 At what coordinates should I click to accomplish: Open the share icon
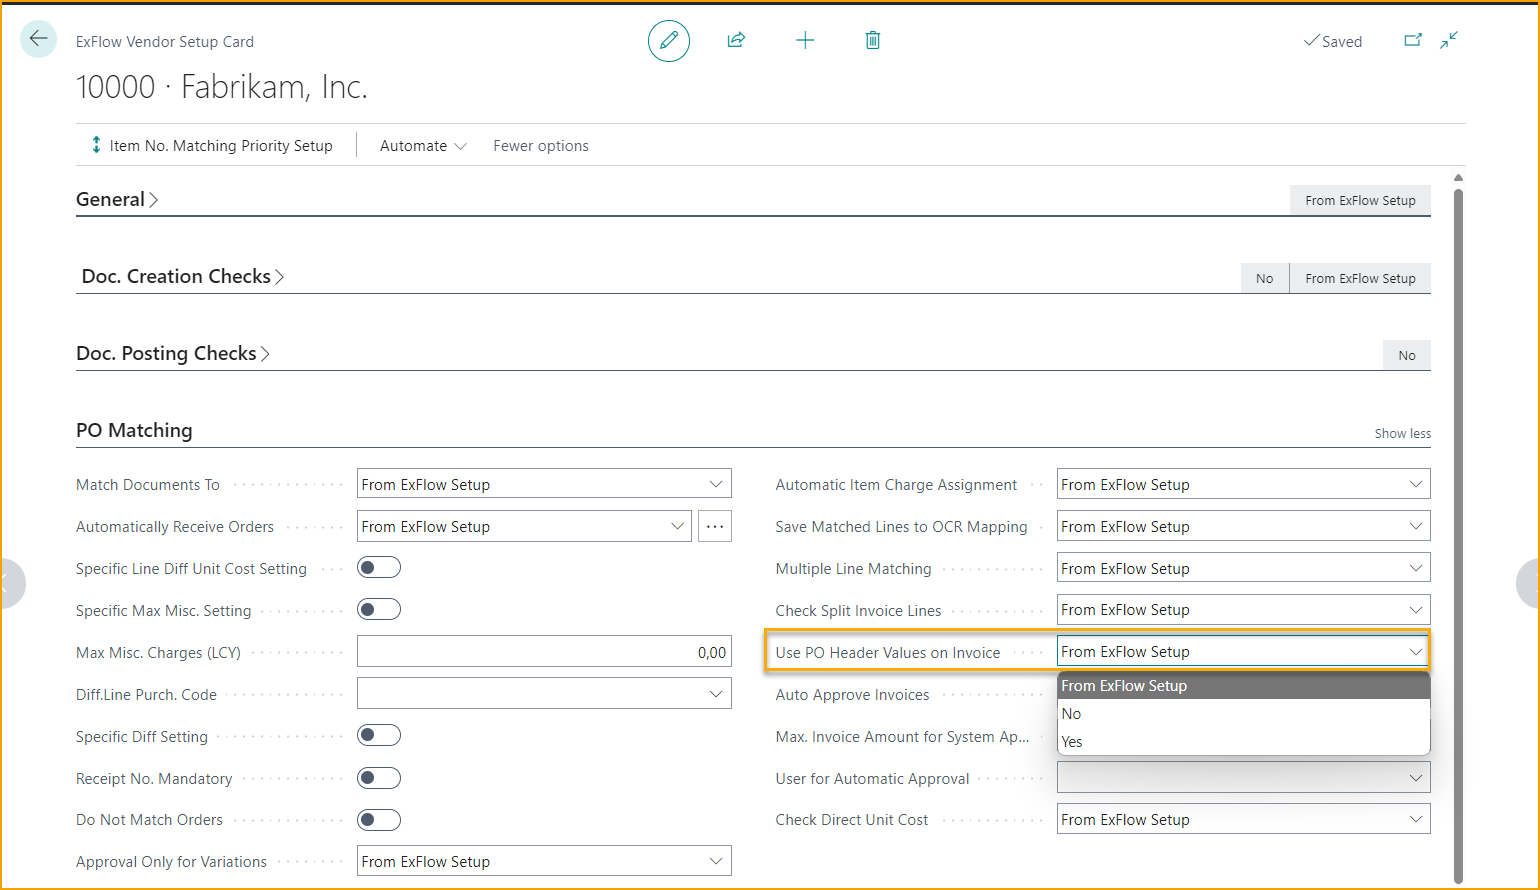click(x=736, y=40)
